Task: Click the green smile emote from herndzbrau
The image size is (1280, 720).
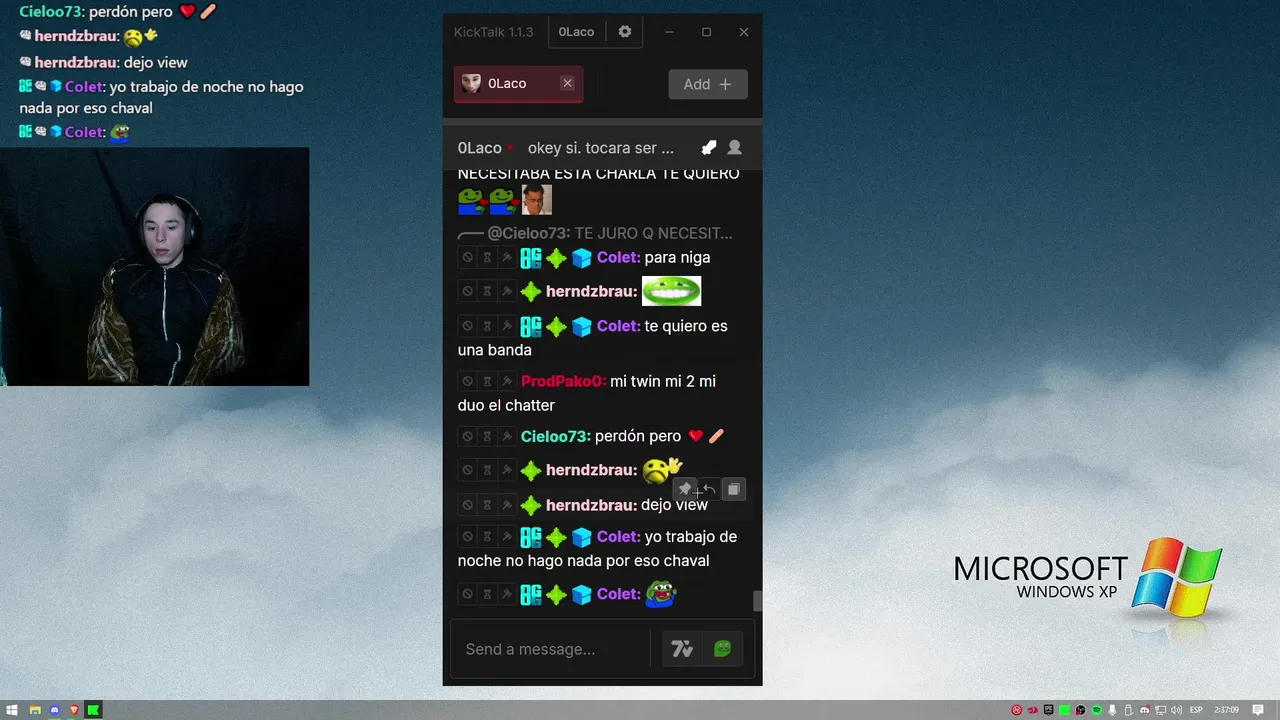Action: [x=671, y=291]
